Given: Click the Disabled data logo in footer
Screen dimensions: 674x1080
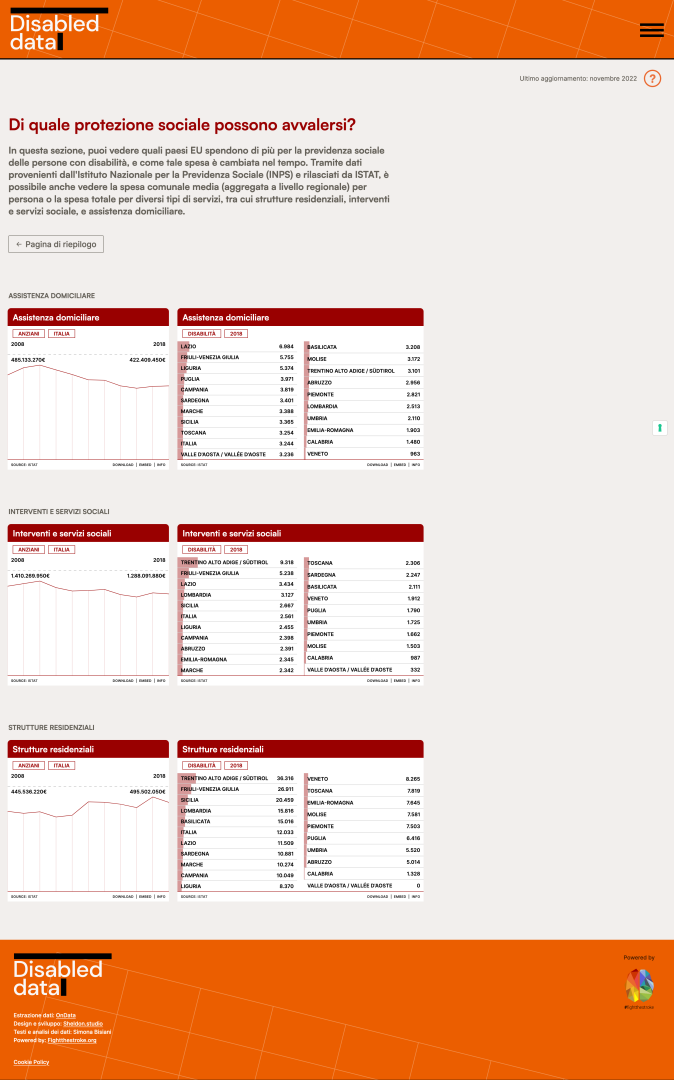Looking at the screenshot, I should (x=60, y=976).
